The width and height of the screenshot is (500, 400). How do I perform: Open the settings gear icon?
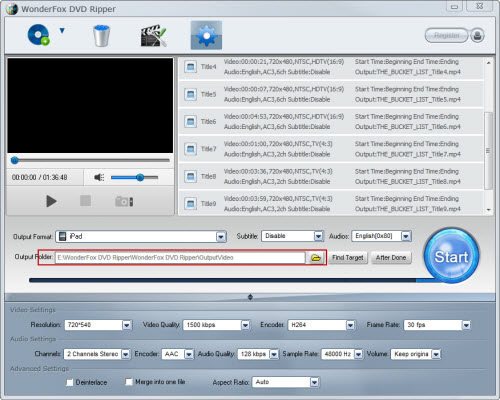[206, 35]
